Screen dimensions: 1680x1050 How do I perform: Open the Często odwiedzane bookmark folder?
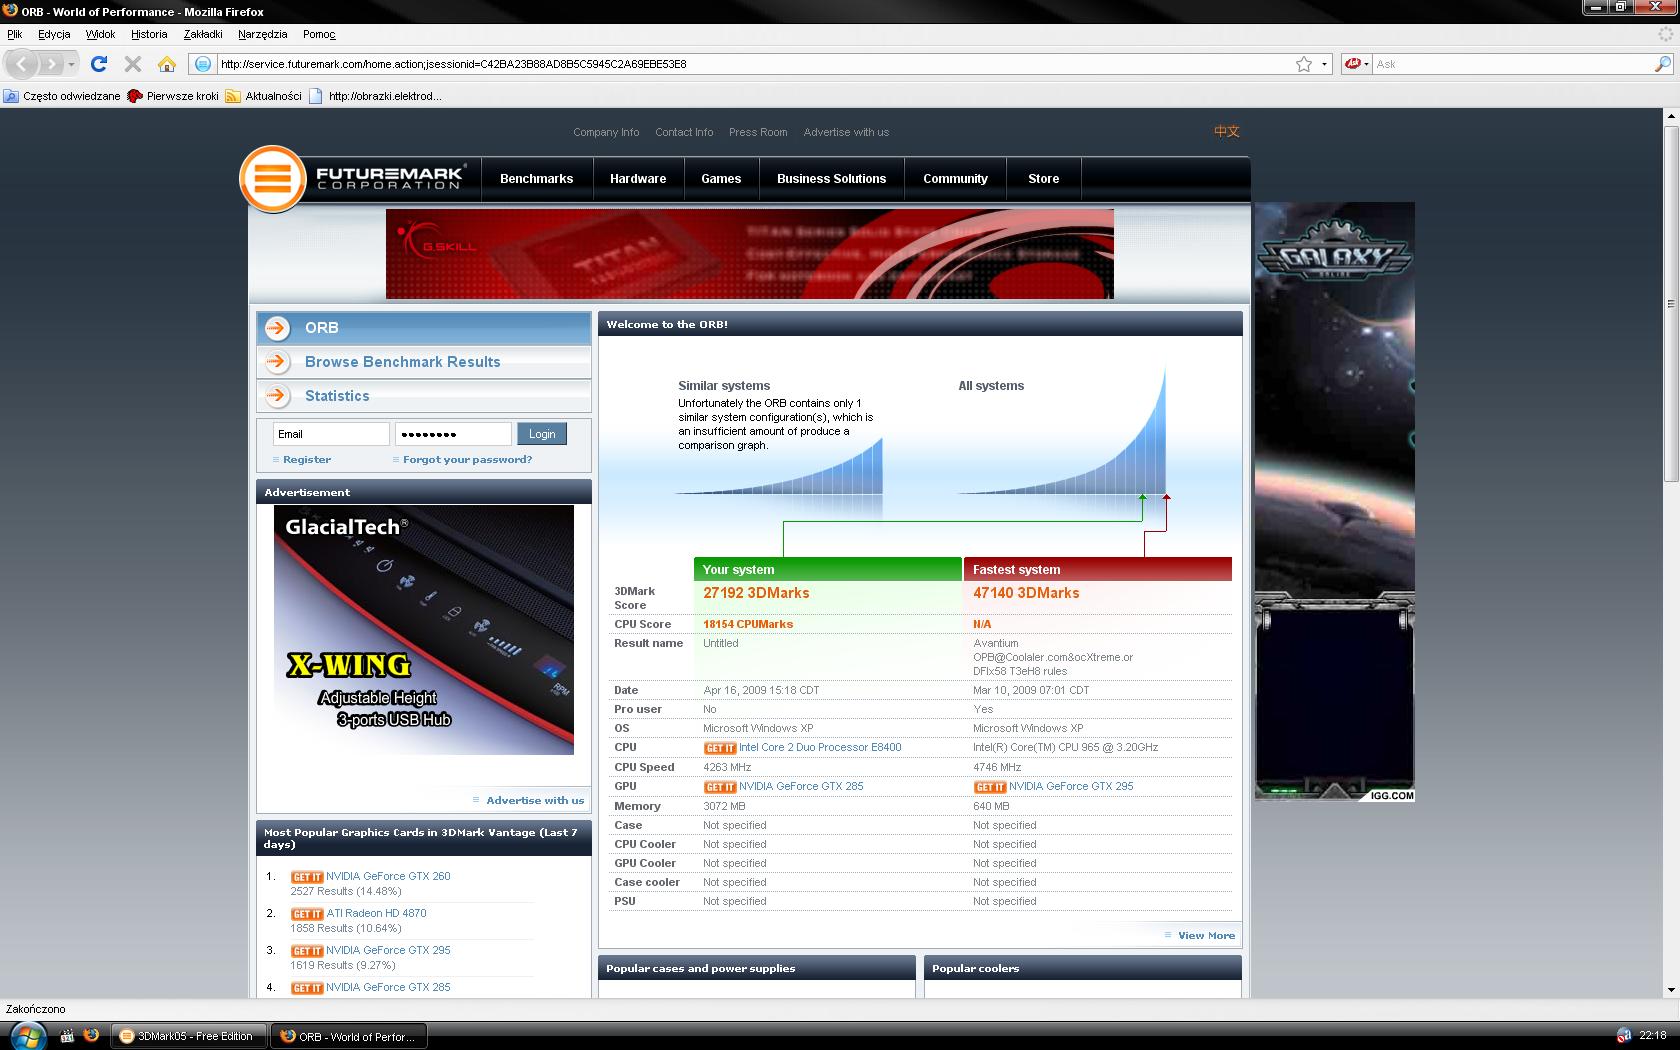point(62,96)
